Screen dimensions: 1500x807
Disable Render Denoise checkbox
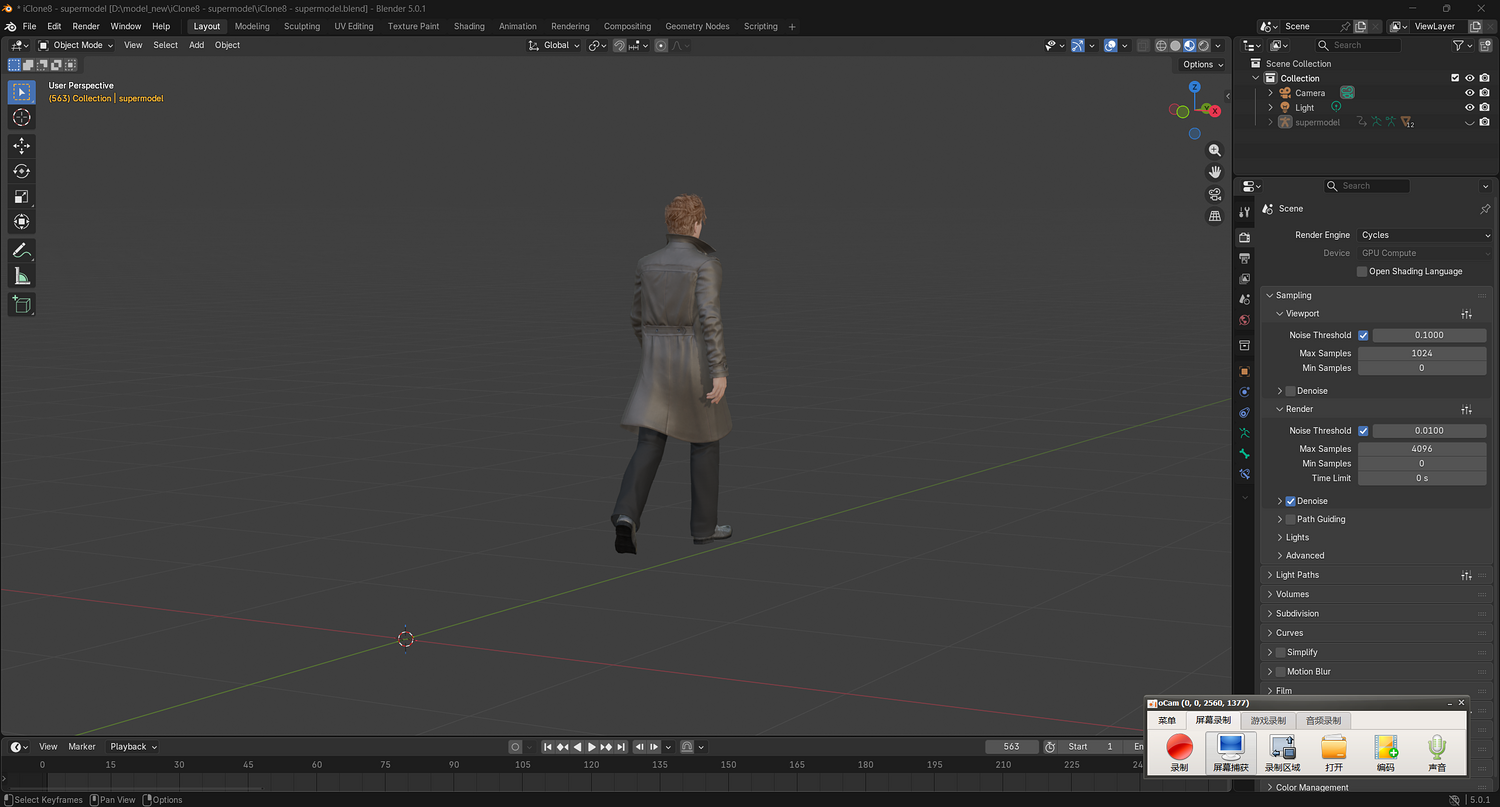pyautogui.click(x=1290, y=501)
